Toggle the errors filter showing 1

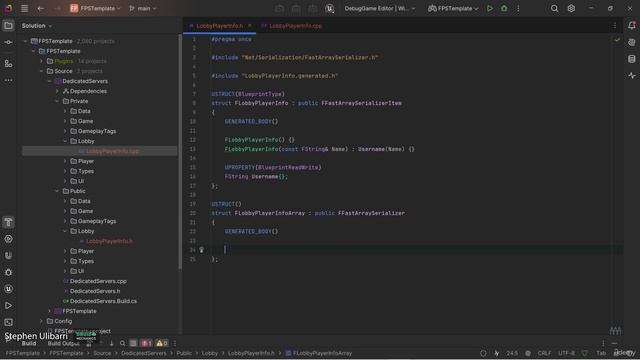(x=146, y=343)
